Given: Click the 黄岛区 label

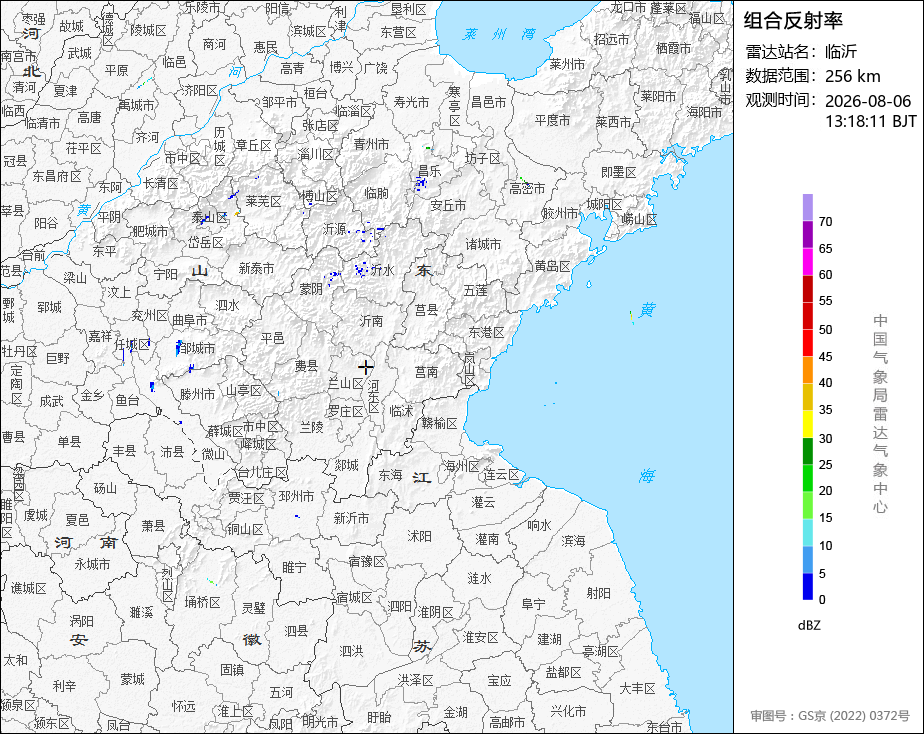Looking at the screenshot, I should 552,266.
